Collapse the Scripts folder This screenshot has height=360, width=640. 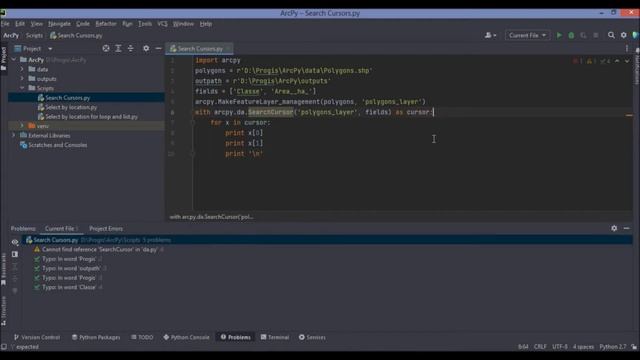[22, 88]
